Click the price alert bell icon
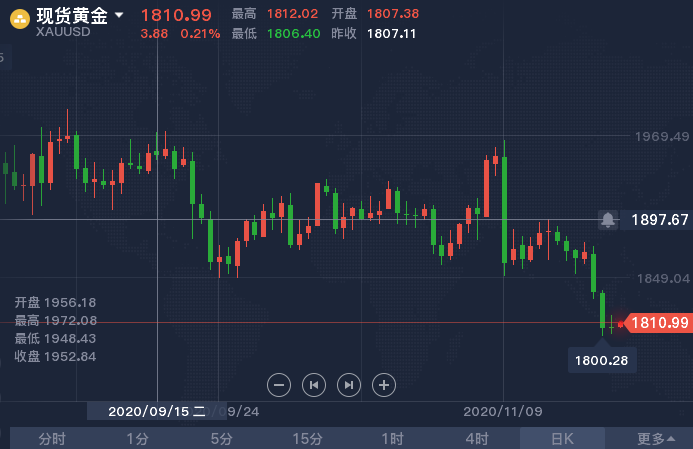 click(x=608, y=220)
